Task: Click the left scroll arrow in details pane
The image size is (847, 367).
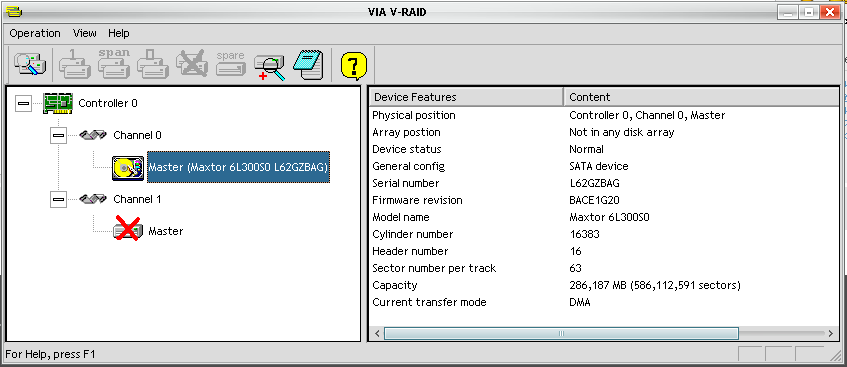Action: pyautogui.click(x=377, y=333)
